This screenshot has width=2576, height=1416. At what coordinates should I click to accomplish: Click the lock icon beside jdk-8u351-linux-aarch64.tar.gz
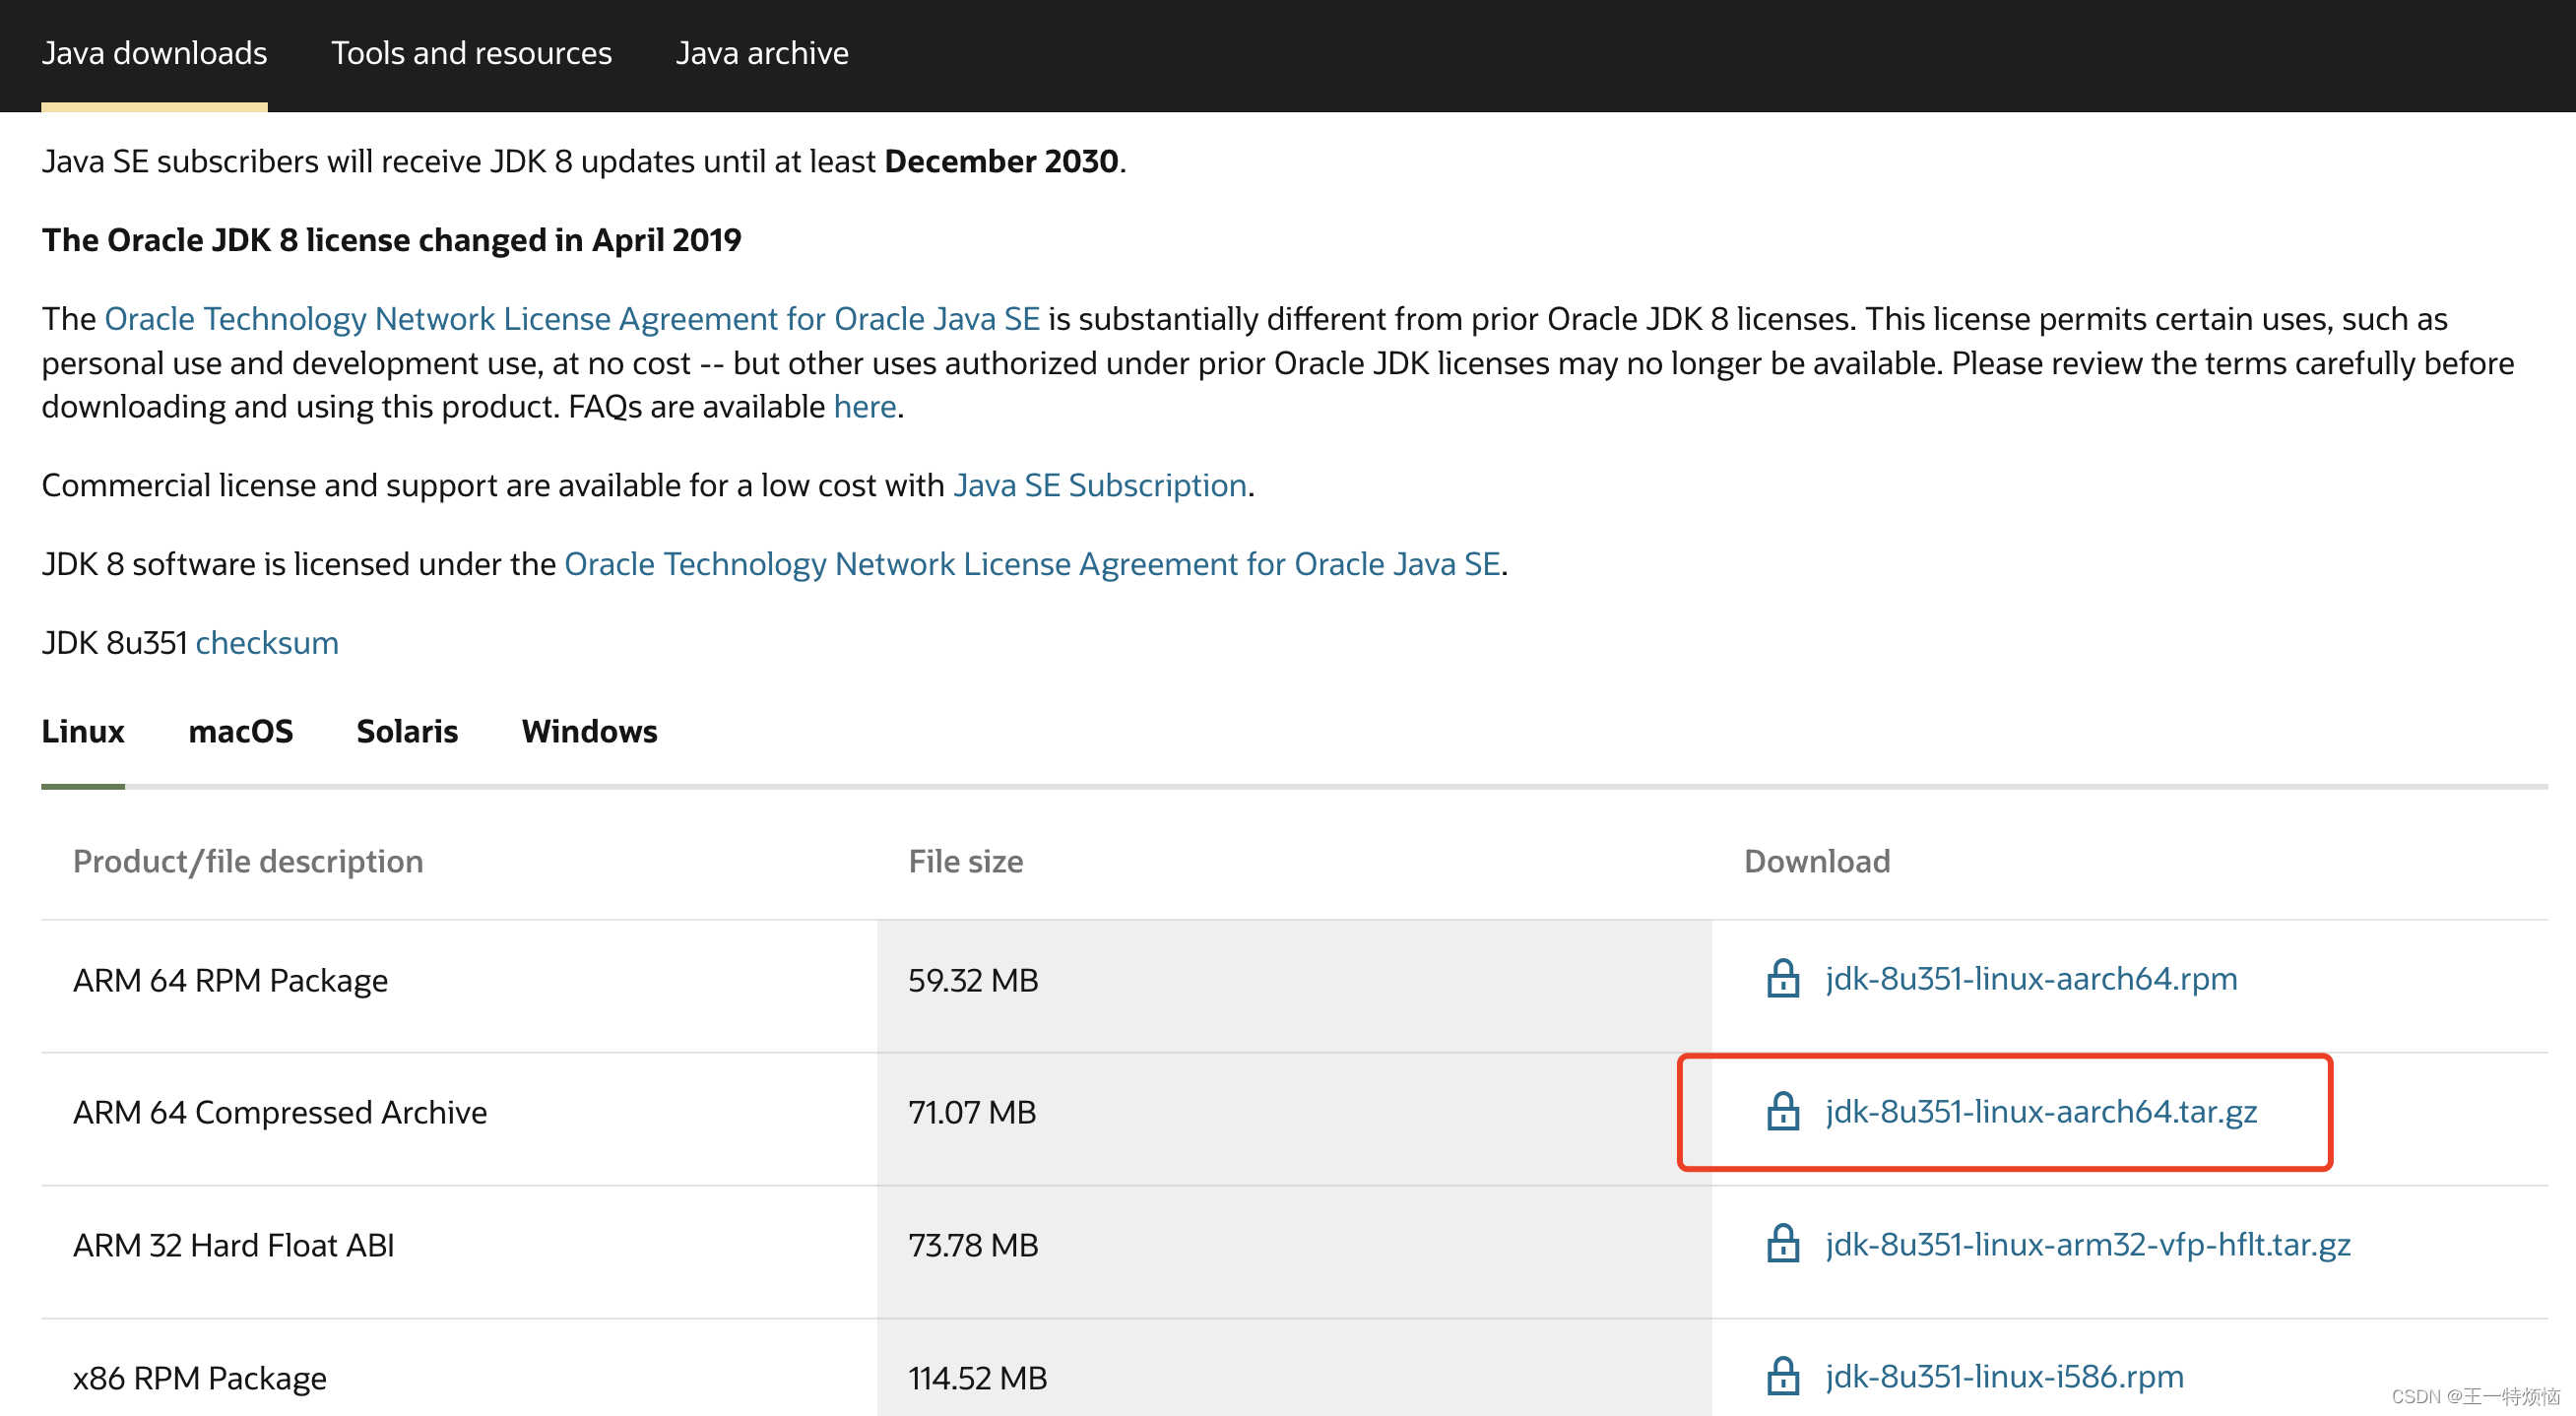pyautogui.click(x=1782, y=1111)
